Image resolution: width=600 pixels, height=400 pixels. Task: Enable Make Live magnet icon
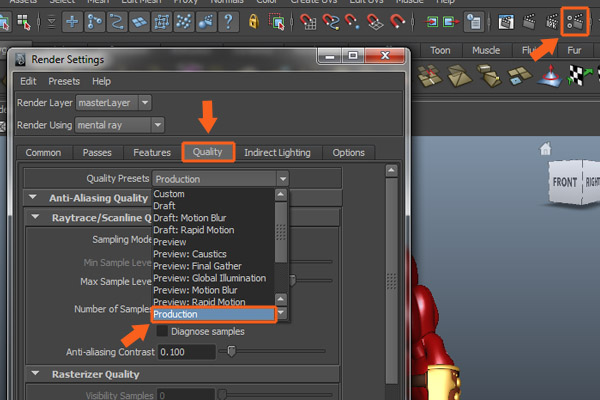point(398,22)
